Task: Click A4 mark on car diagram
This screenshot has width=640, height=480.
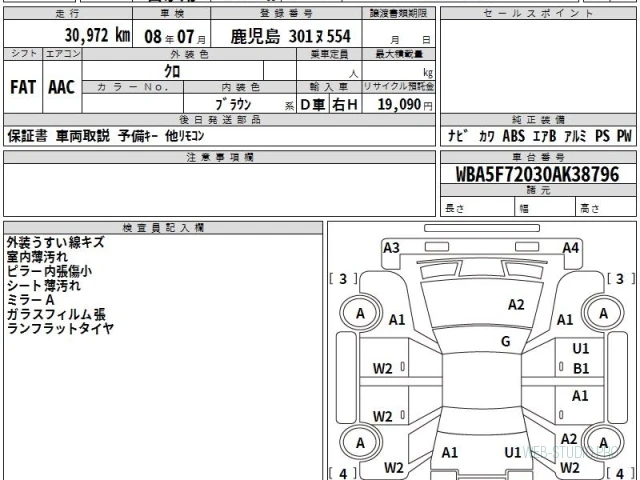Action: pos(571,248)
